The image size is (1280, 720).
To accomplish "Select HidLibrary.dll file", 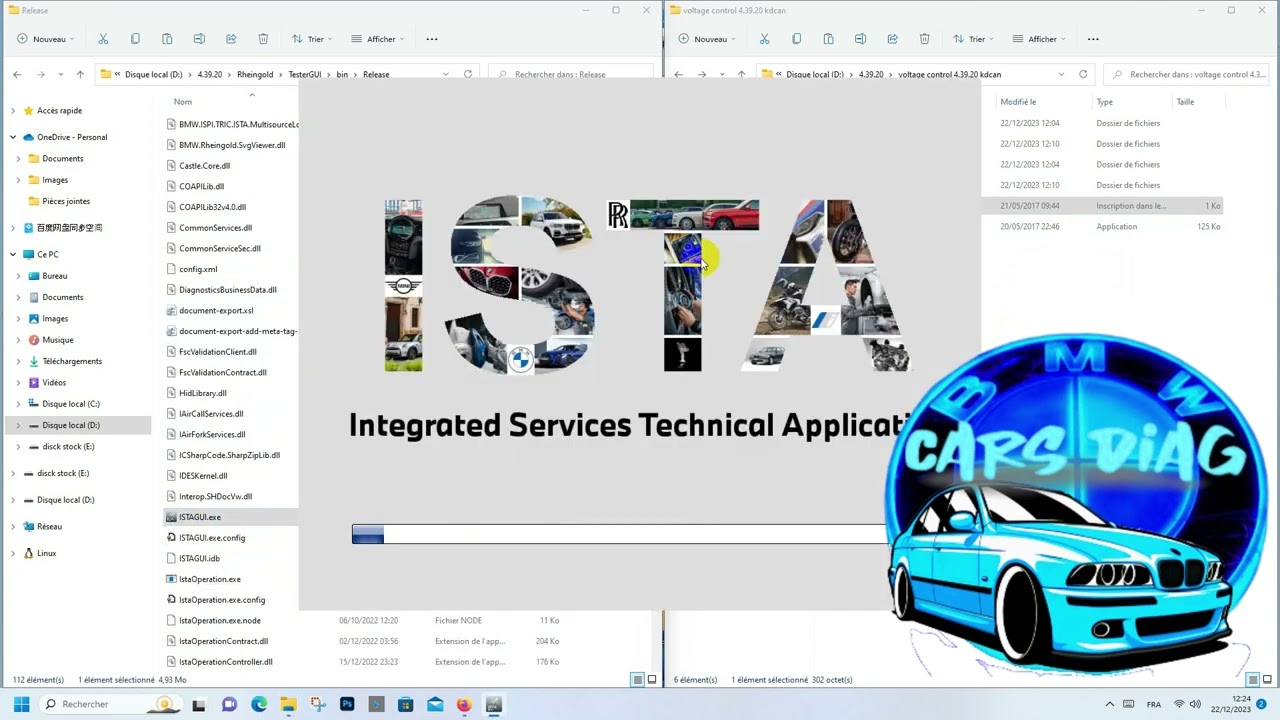I will point(203,393).
